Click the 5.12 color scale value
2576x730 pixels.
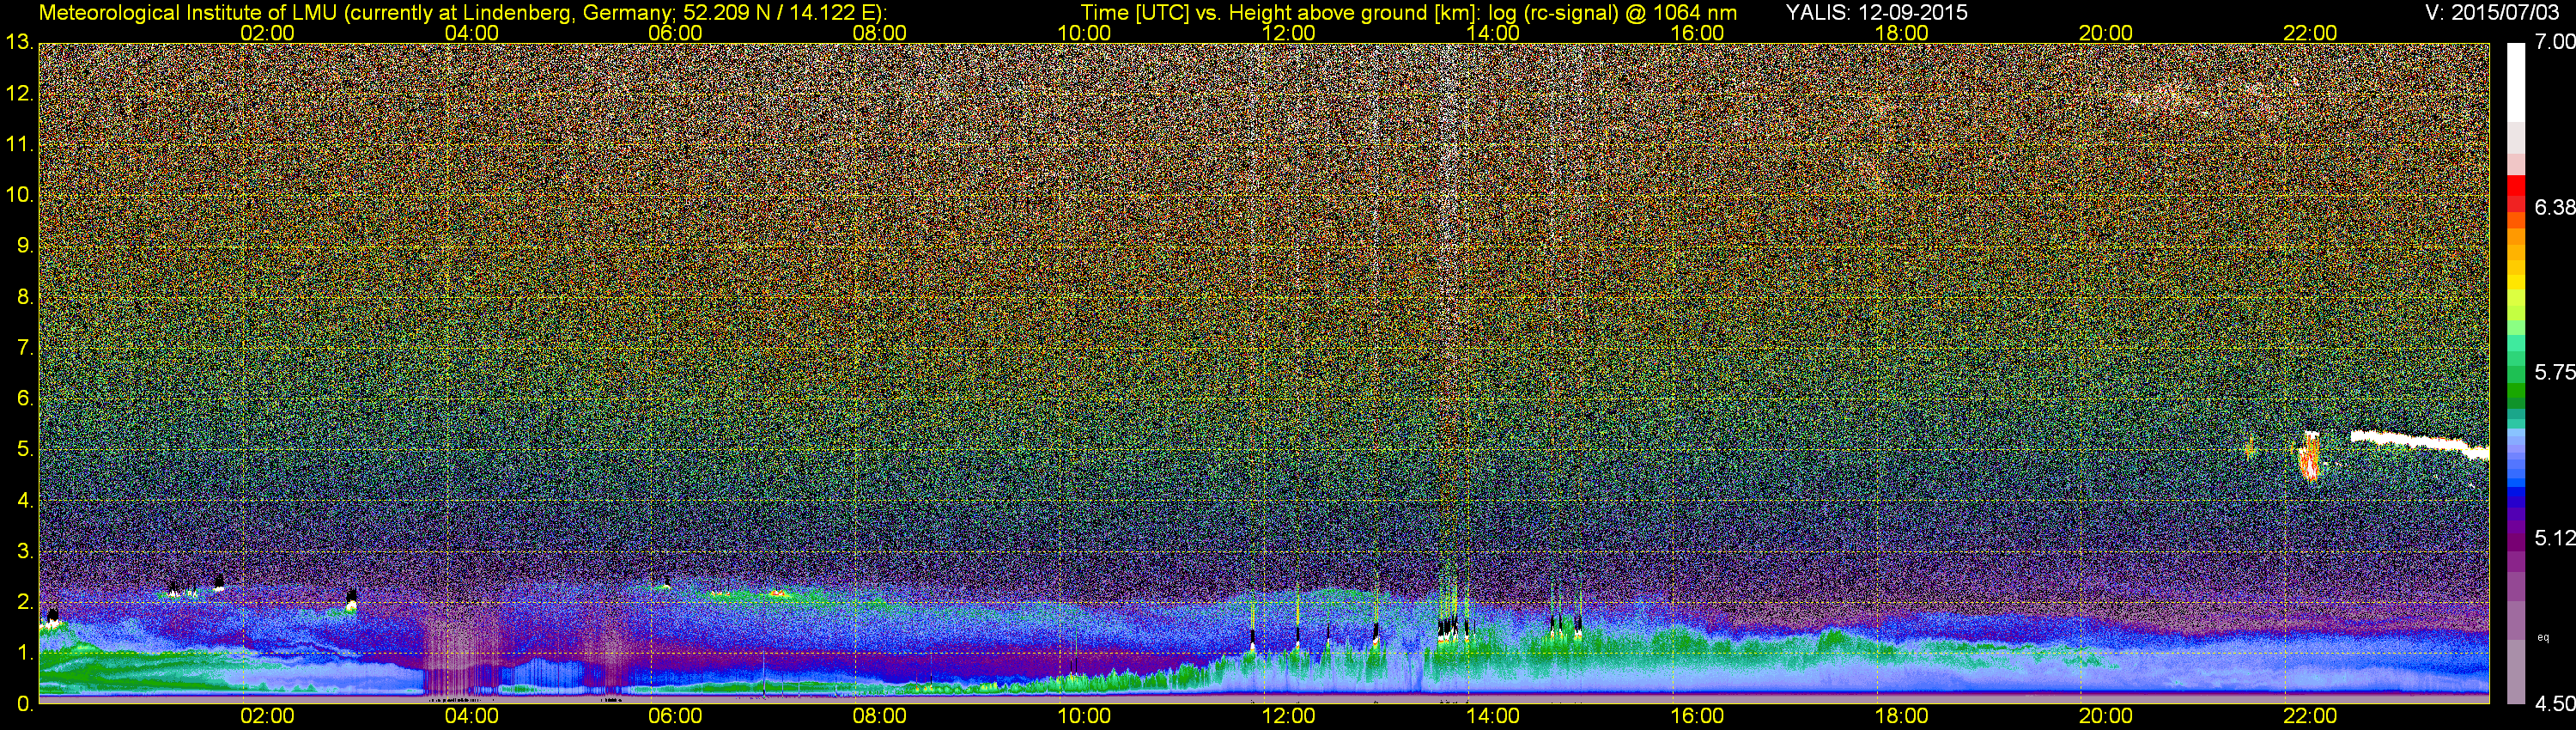[2555, 538]
